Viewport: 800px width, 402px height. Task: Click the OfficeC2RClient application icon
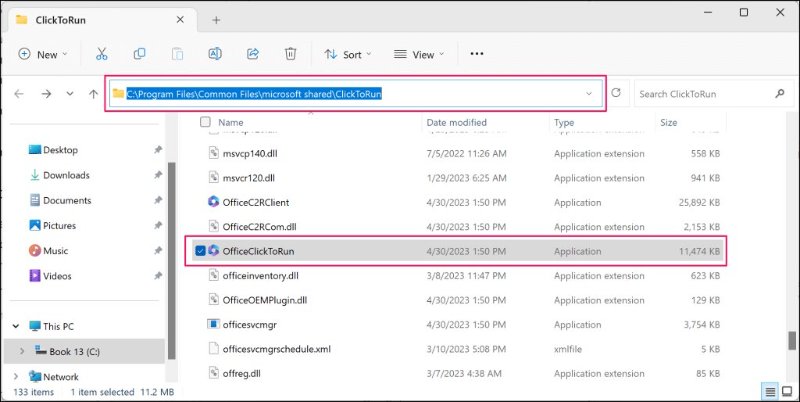pyautogui.click(x=213, y=202)
